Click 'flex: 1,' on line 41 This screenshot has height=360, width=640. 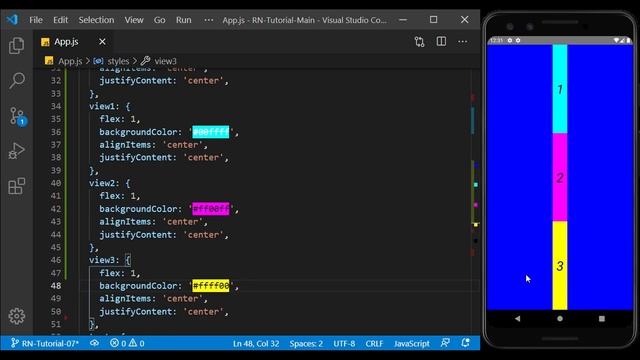120,196
